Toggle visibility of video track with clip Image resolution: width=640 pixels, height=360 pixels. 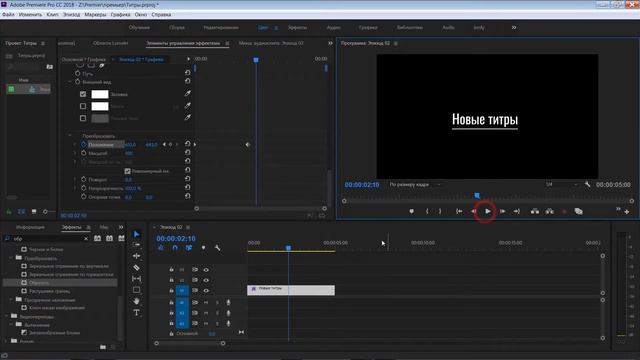(x=206, y=291)
